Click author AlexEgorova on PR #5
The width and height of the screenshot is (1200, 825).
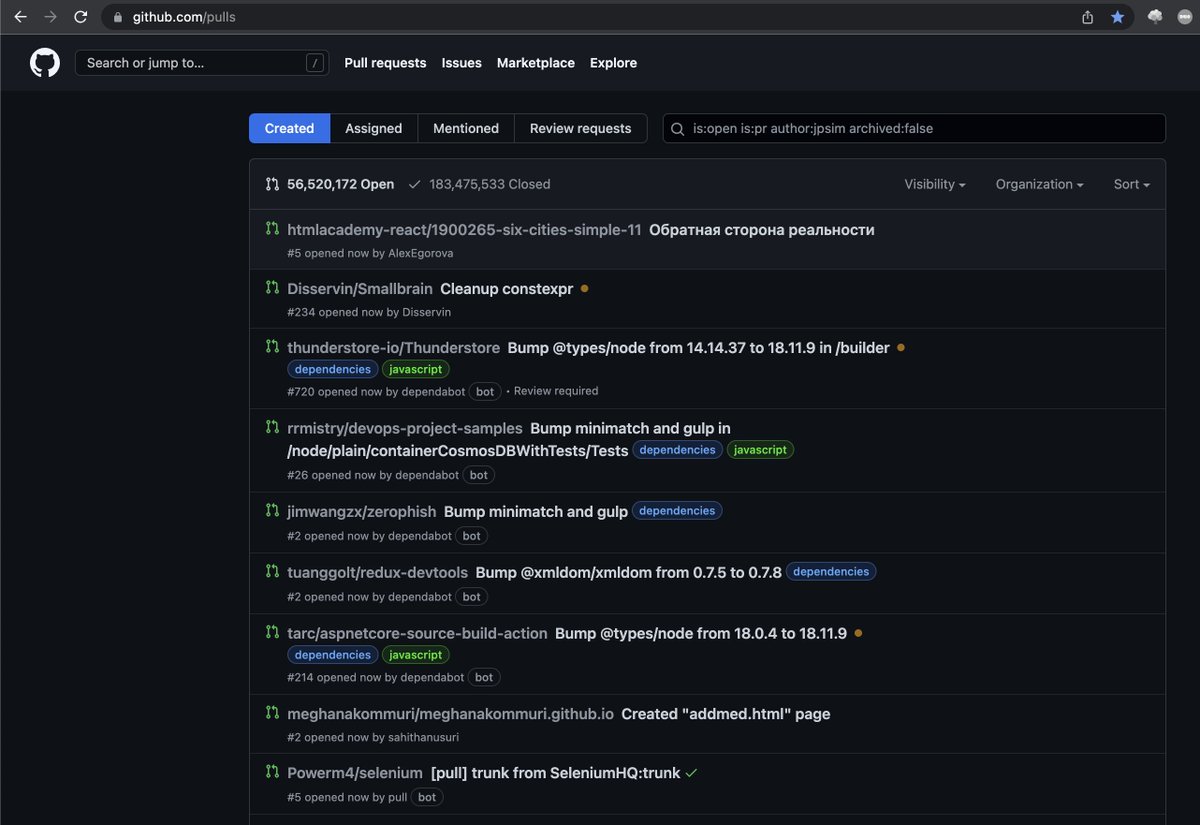click(421, 253)
